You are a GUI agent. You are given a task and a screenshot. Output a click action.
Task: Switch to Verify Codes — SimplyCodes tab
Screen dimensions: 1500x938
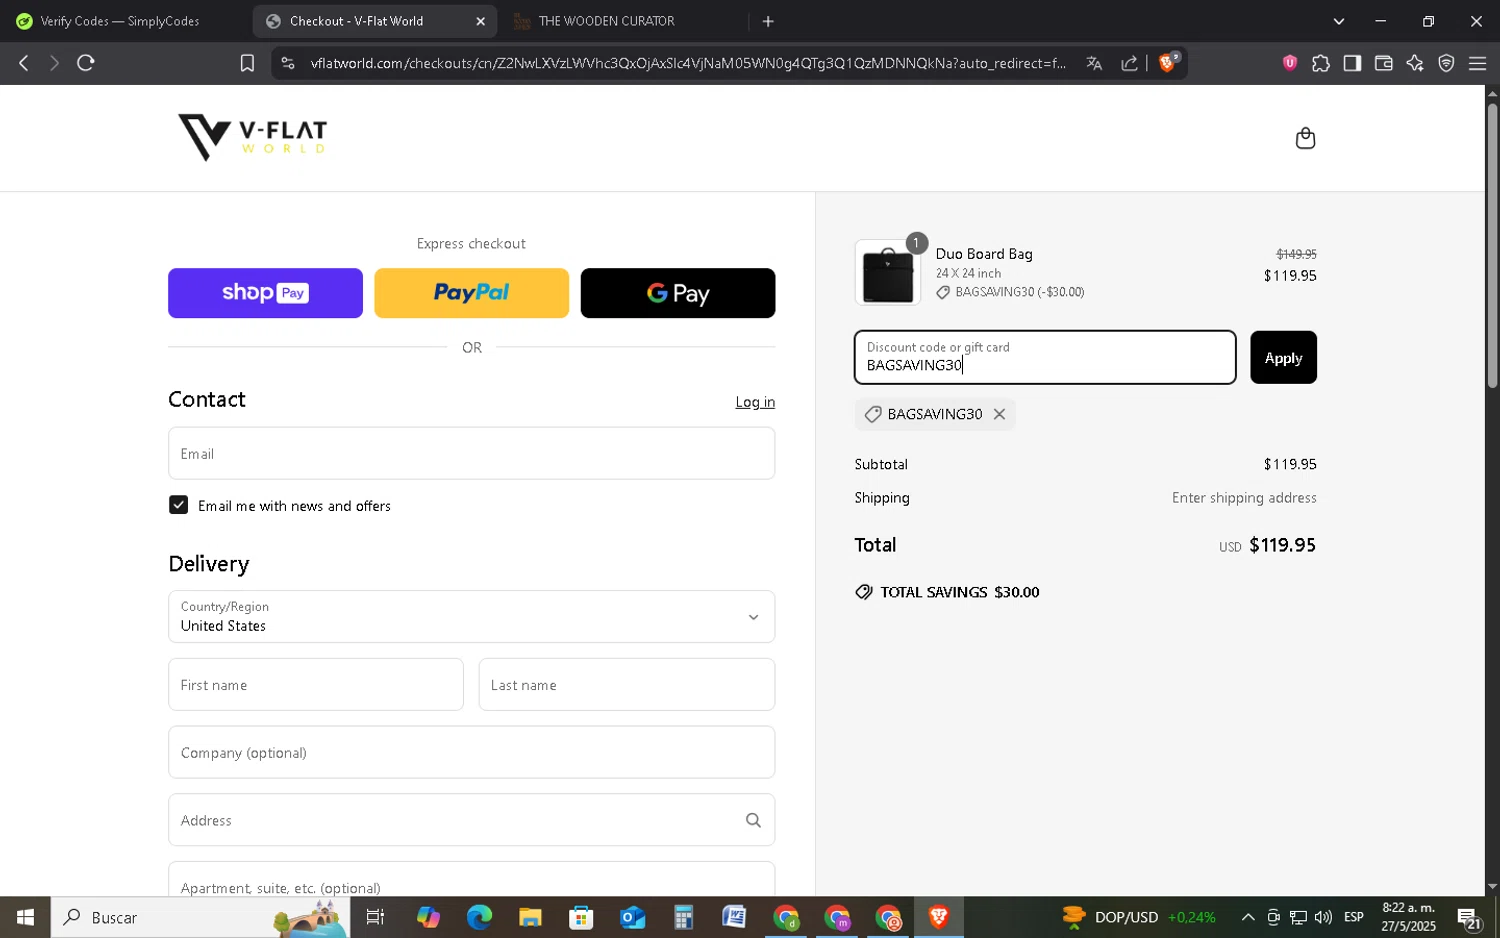(120, 21)
